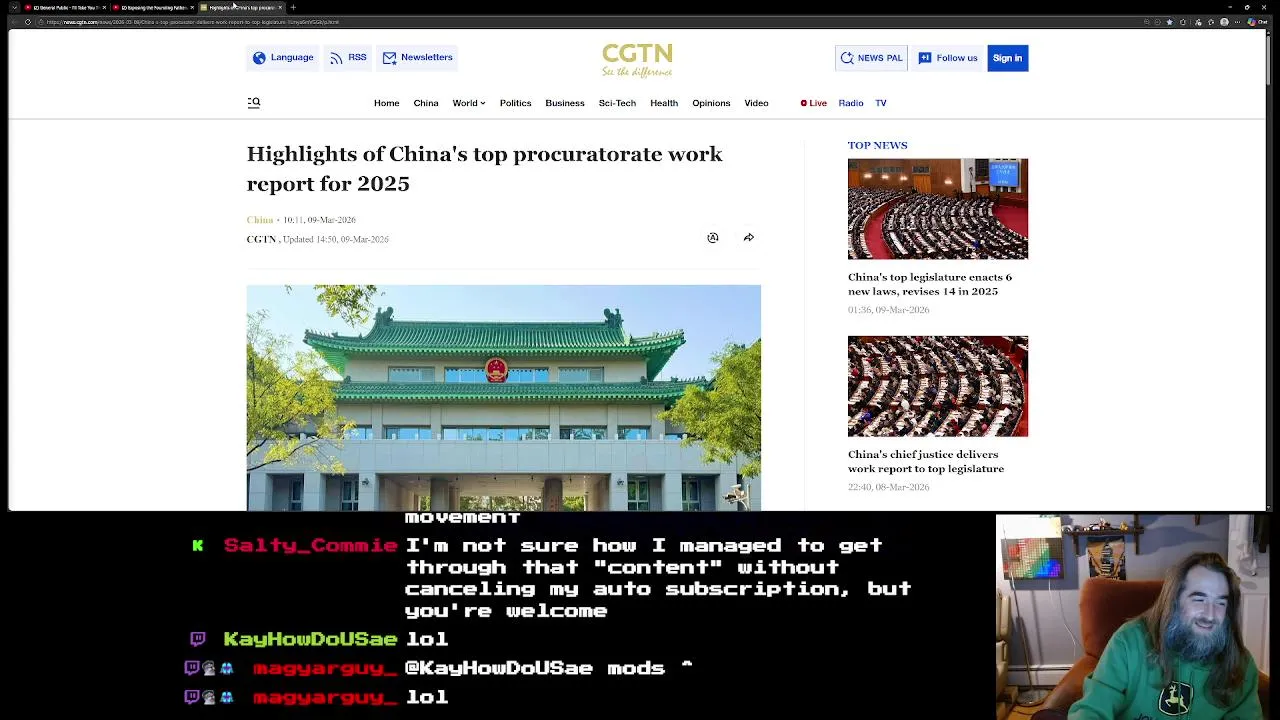The image size is (1280, 720).
Task: Open the Language selector globe icon
Action: pyautogui.click(x=259, y=58)
